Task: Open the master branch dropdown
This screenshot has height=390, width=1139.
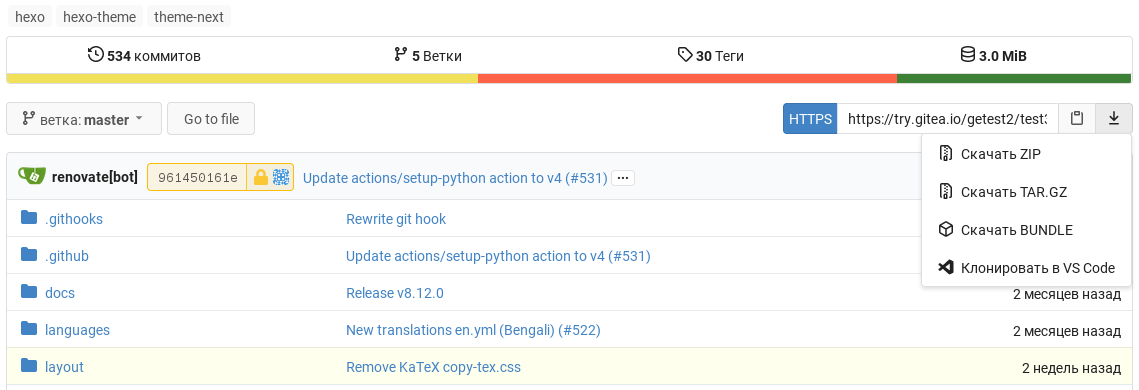Action: point(84,119)
